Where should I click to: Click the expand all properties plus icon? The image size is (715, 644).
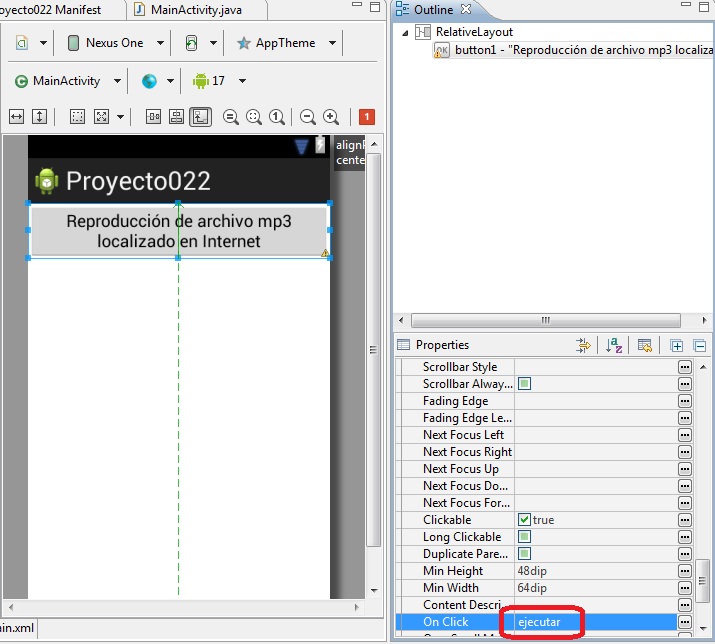(x=677, y=346)
